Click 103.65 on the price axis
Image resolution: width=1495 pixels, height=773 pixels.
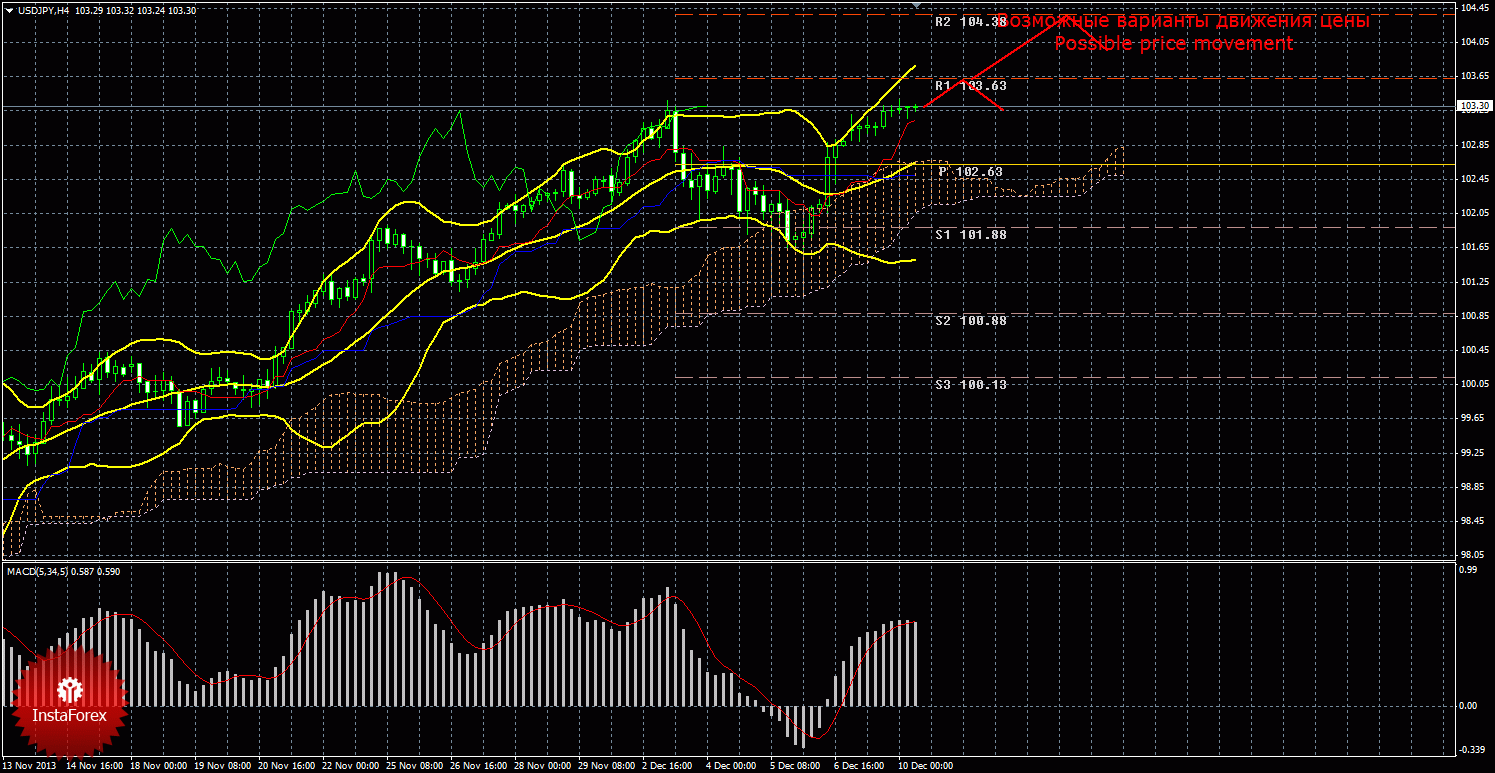click(x=1475, y=76)
